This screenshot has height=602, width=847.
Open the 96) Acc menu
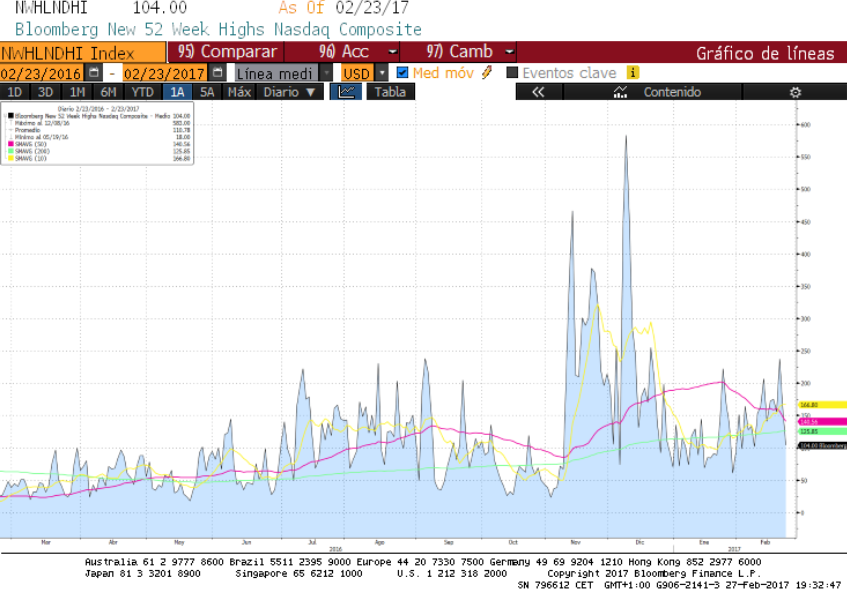point(357,51)
